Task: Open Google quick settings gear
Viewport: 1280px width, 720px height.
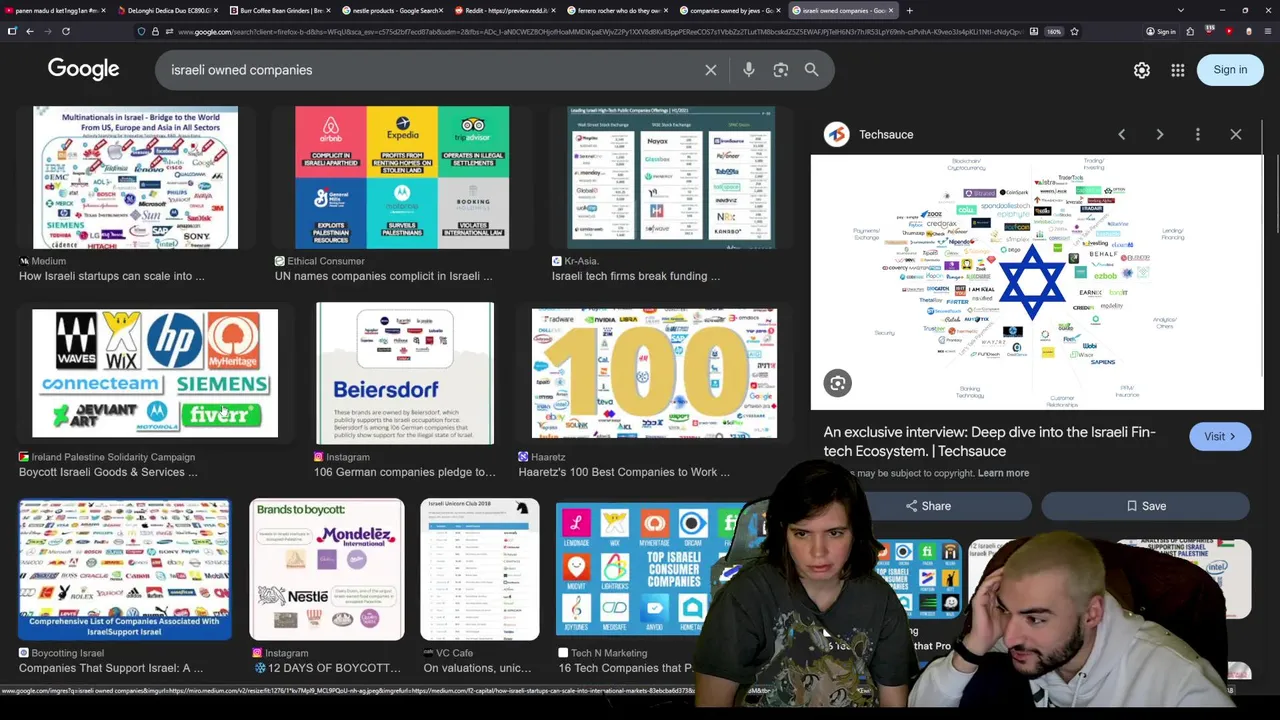Action: click(x=1142, y=70)
